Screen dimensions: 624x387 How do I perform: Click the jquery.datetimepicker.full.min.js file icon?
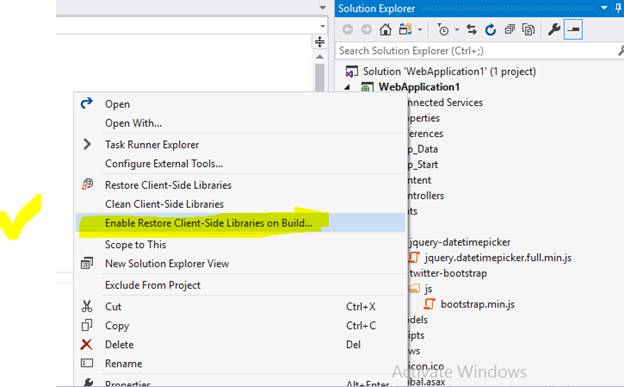414,258
